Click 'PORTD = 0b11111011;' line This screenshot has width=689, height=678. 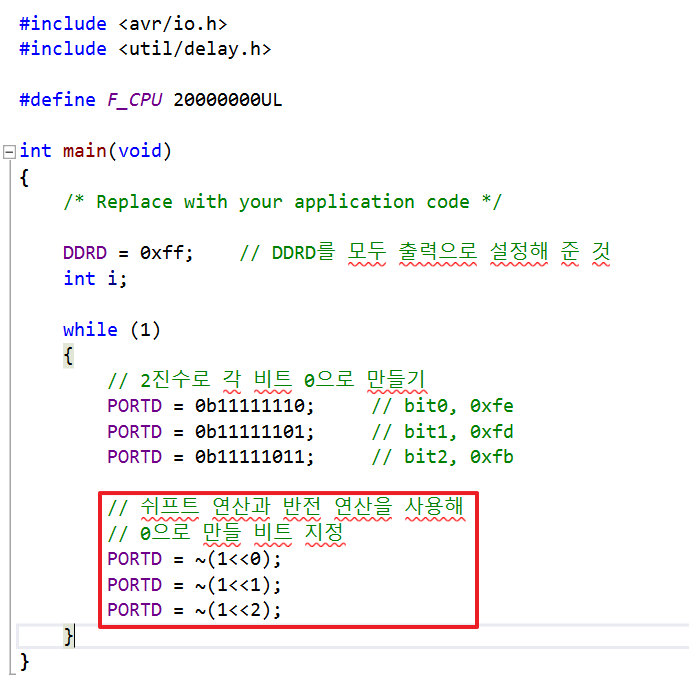211,457
